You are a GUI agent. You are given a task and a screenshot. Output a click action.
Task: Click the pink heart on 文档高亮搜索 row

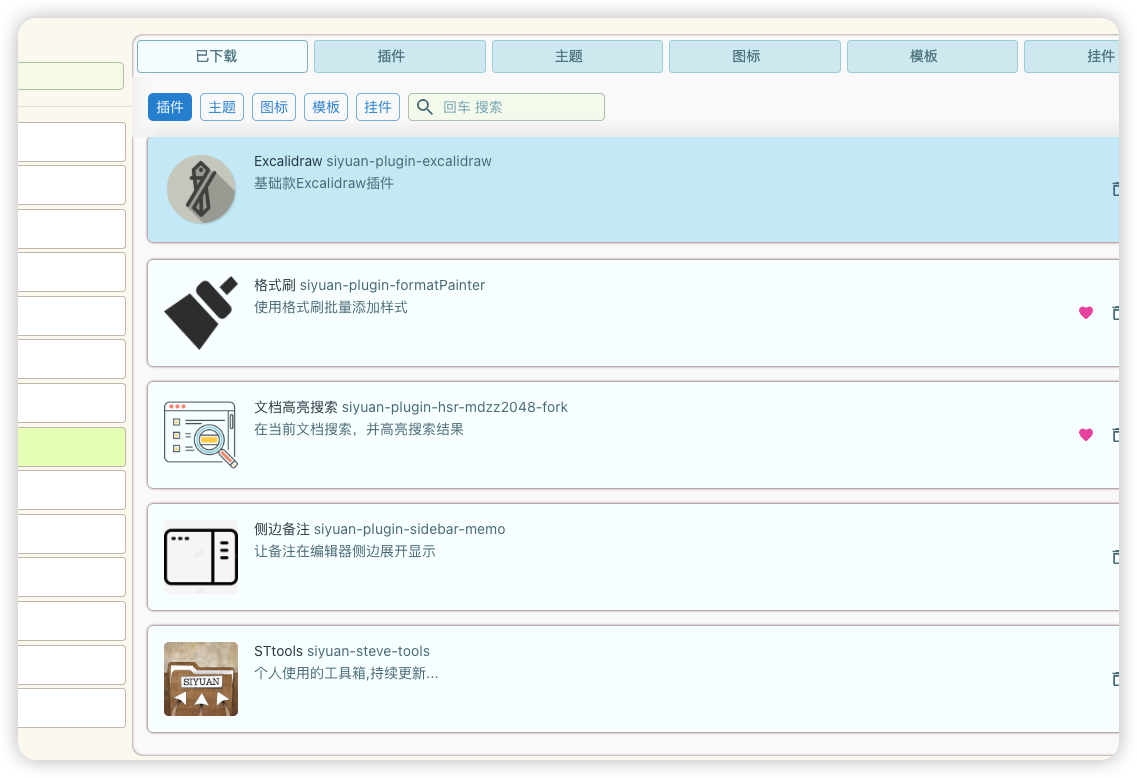[x=1086, y=435]
